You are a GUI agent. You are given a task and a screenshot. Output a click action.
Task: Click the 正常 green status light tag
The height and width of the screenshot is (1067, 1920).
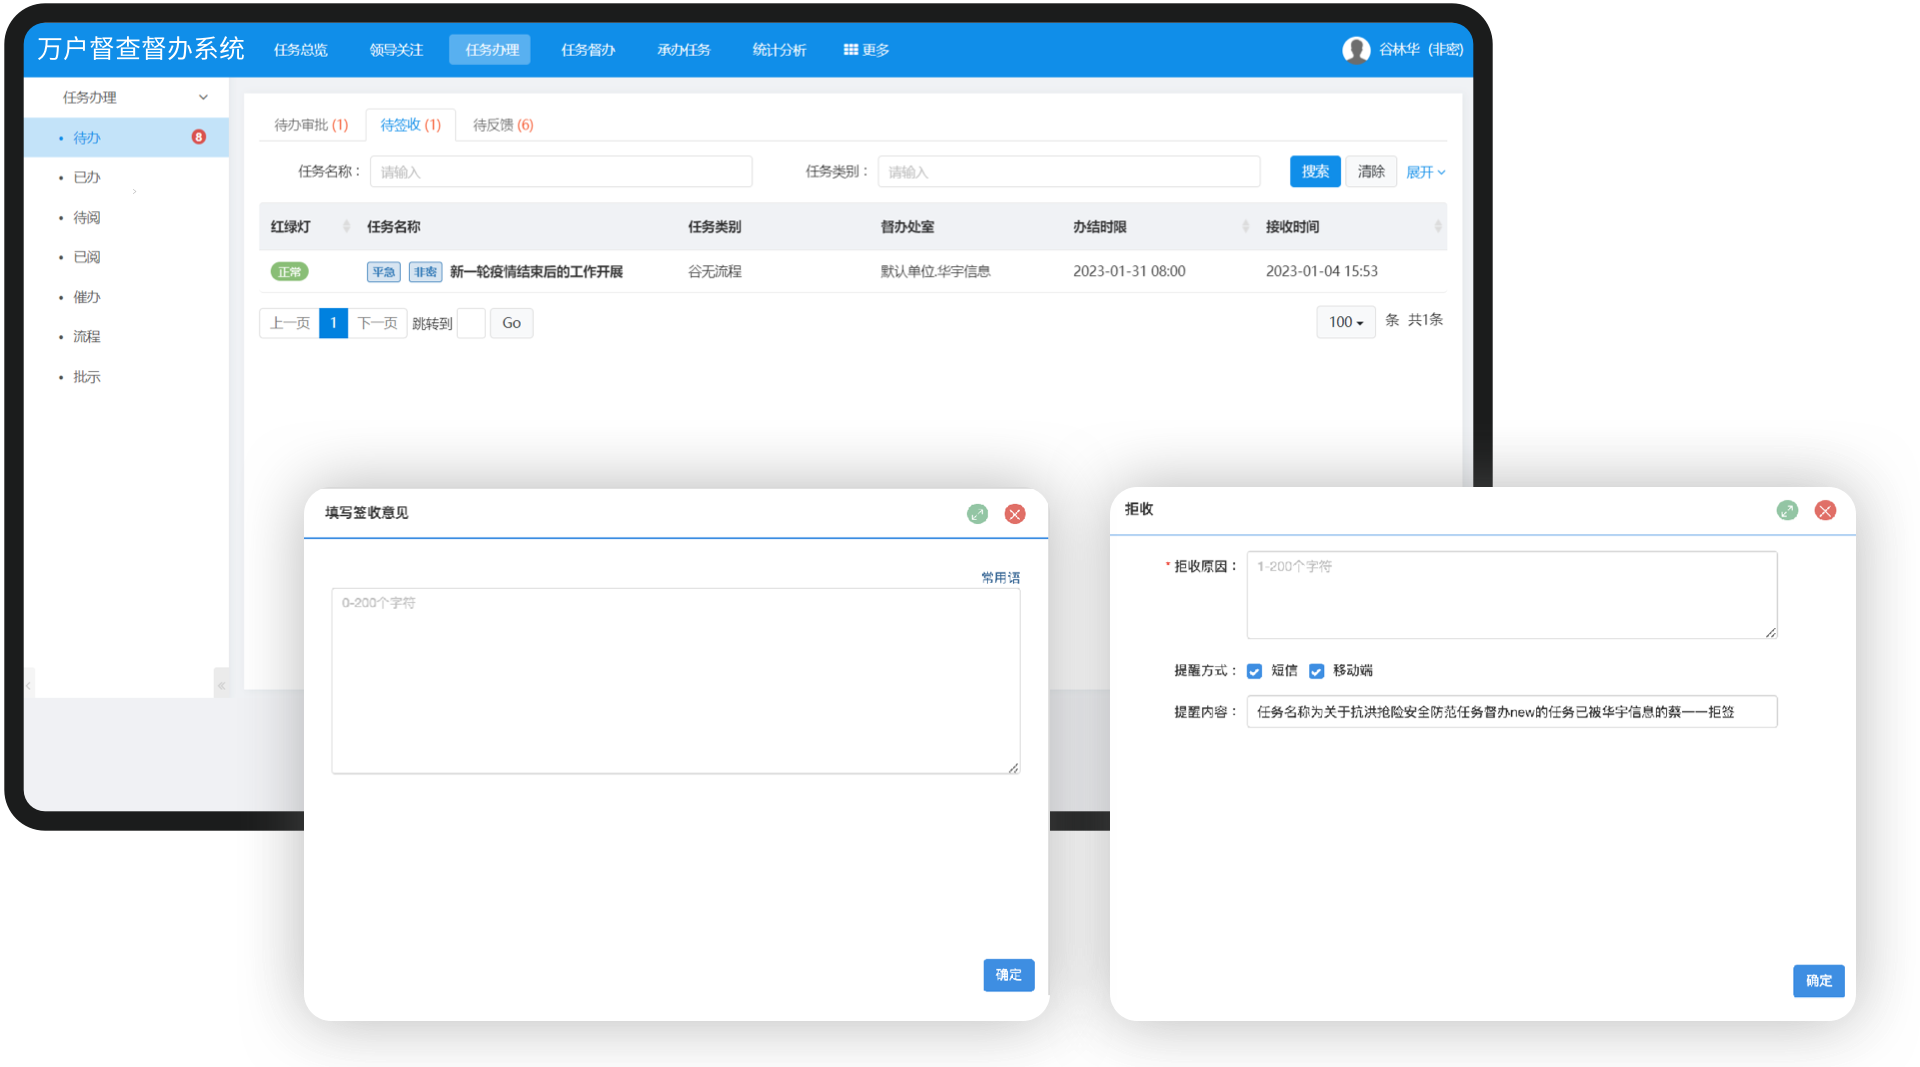289,271
